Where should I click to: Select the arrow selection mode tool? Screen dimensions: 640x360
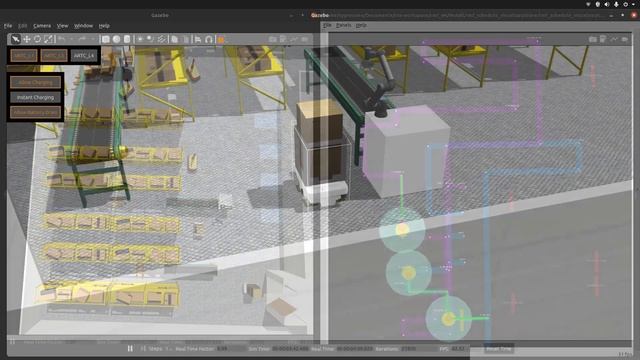(x=16, y=39)
